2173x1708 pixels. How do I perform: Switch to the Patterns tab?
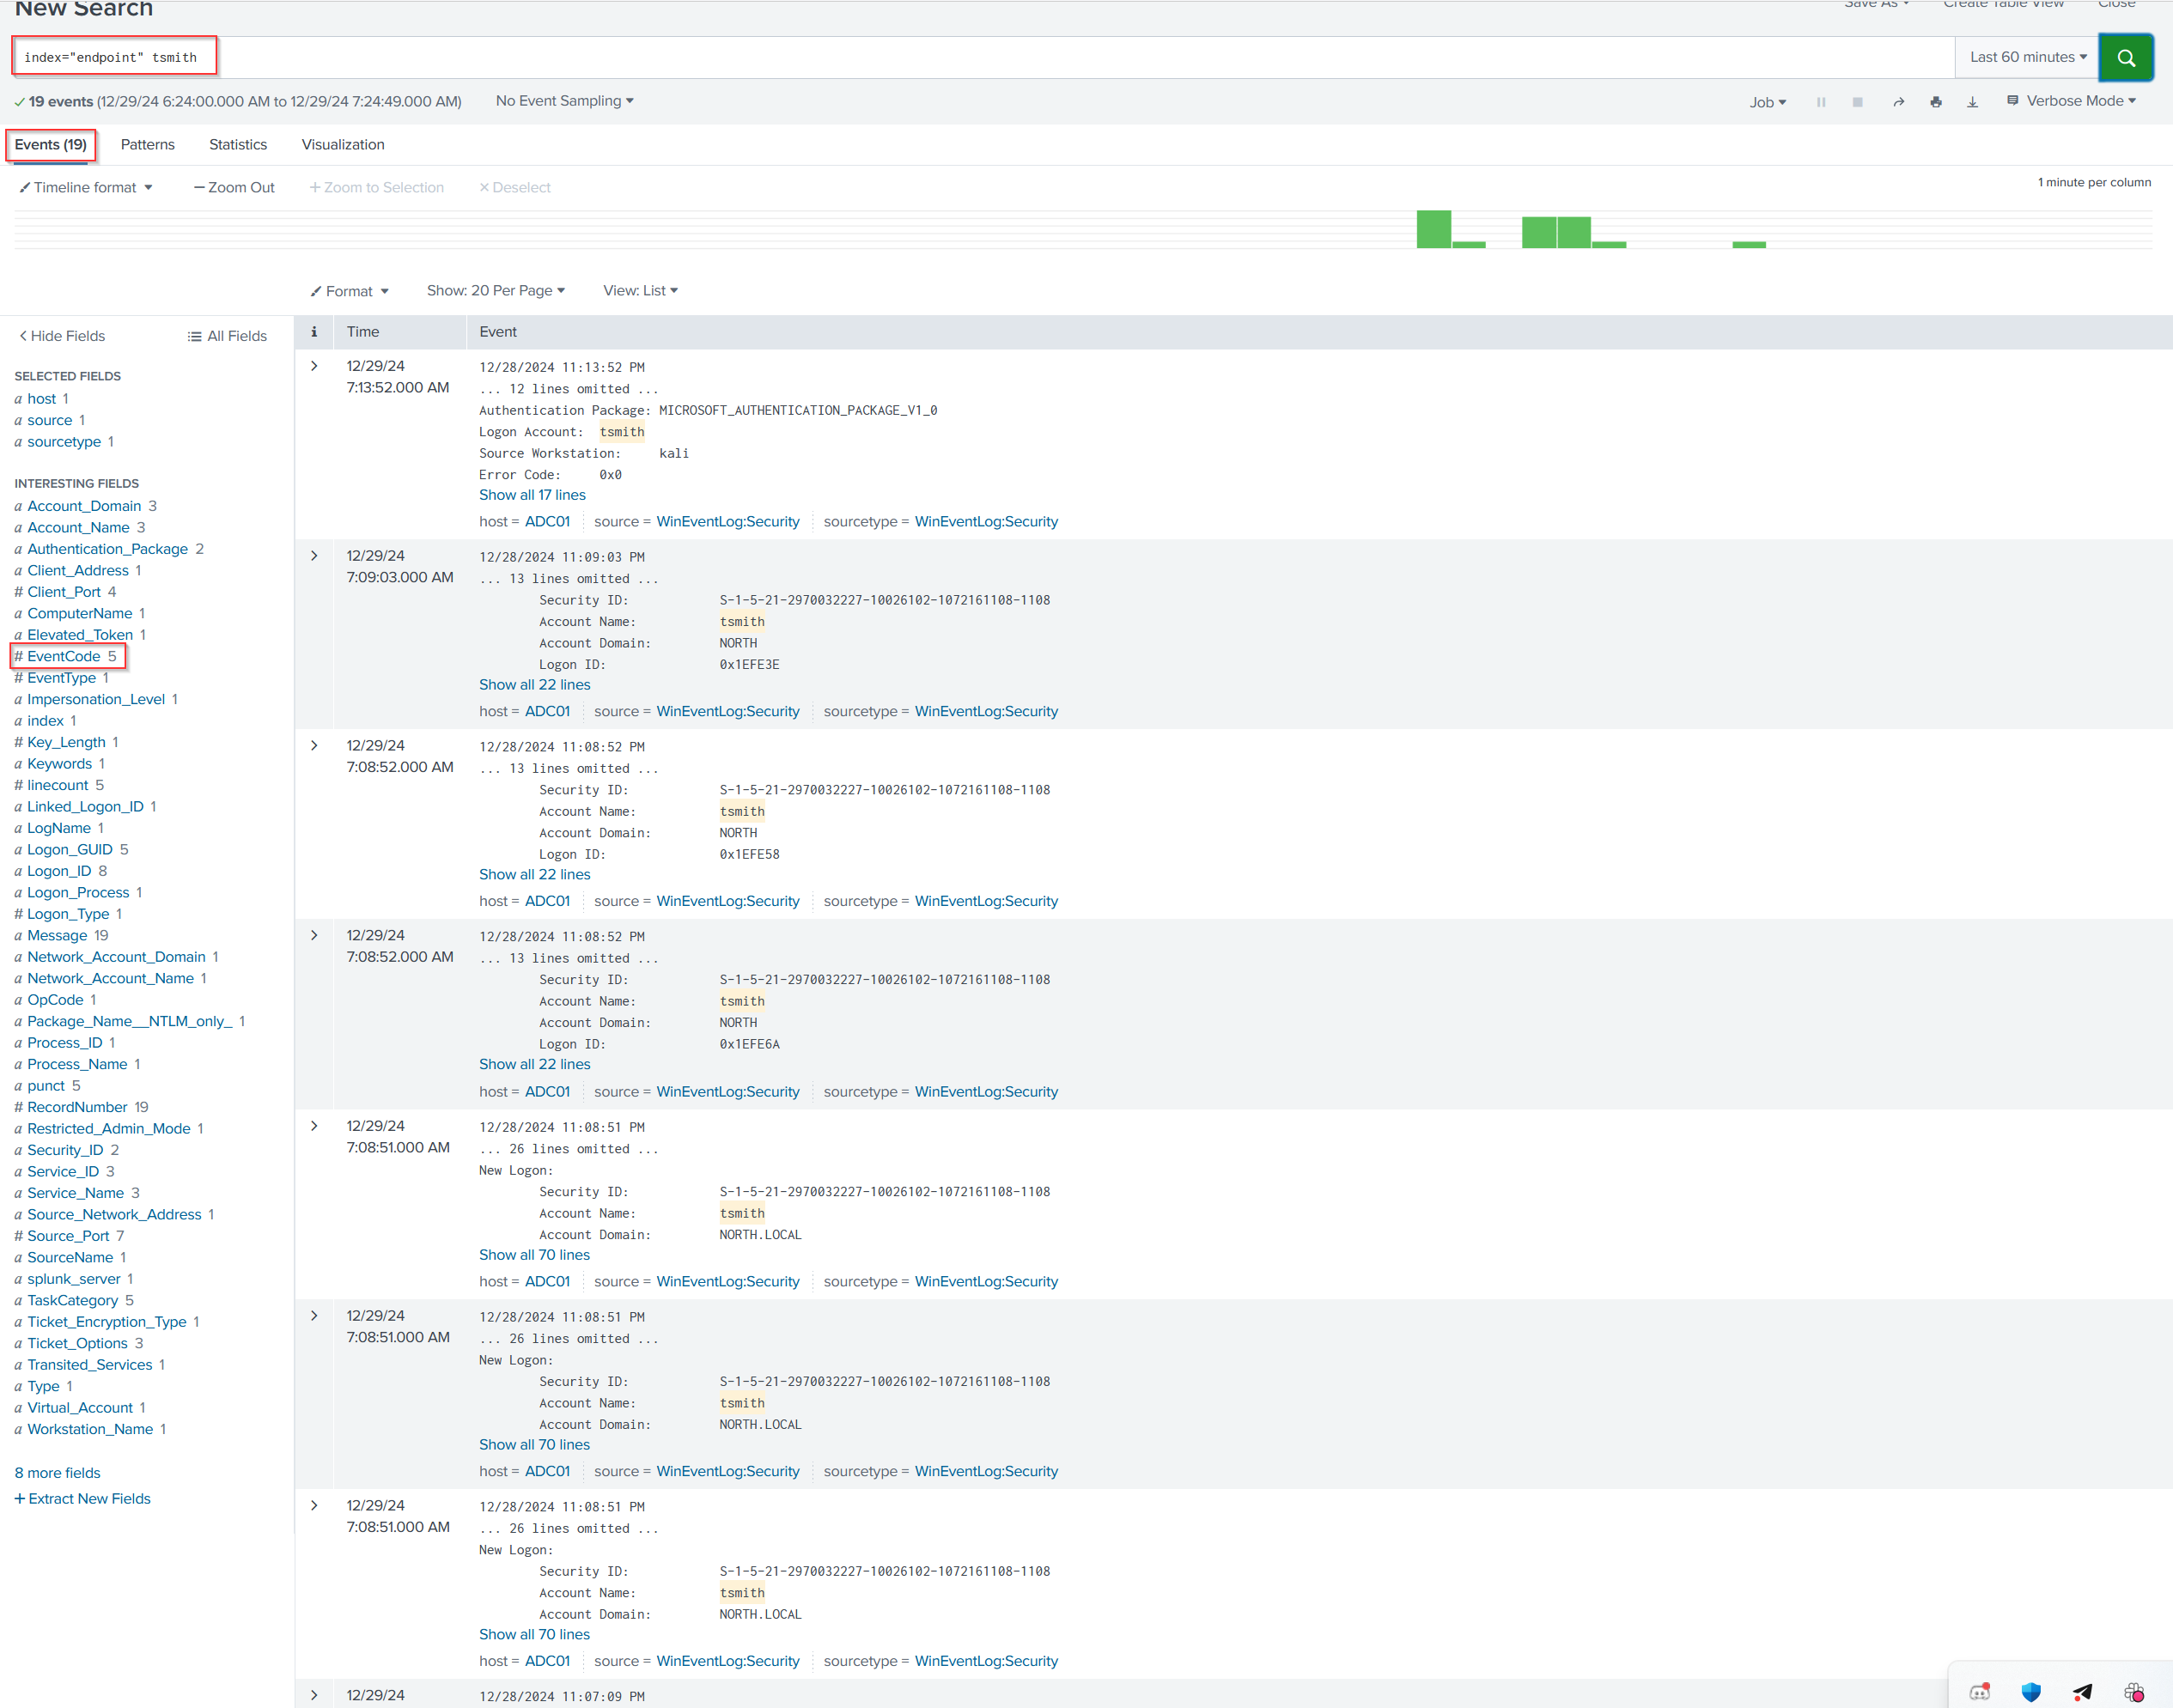pos(148,144)
